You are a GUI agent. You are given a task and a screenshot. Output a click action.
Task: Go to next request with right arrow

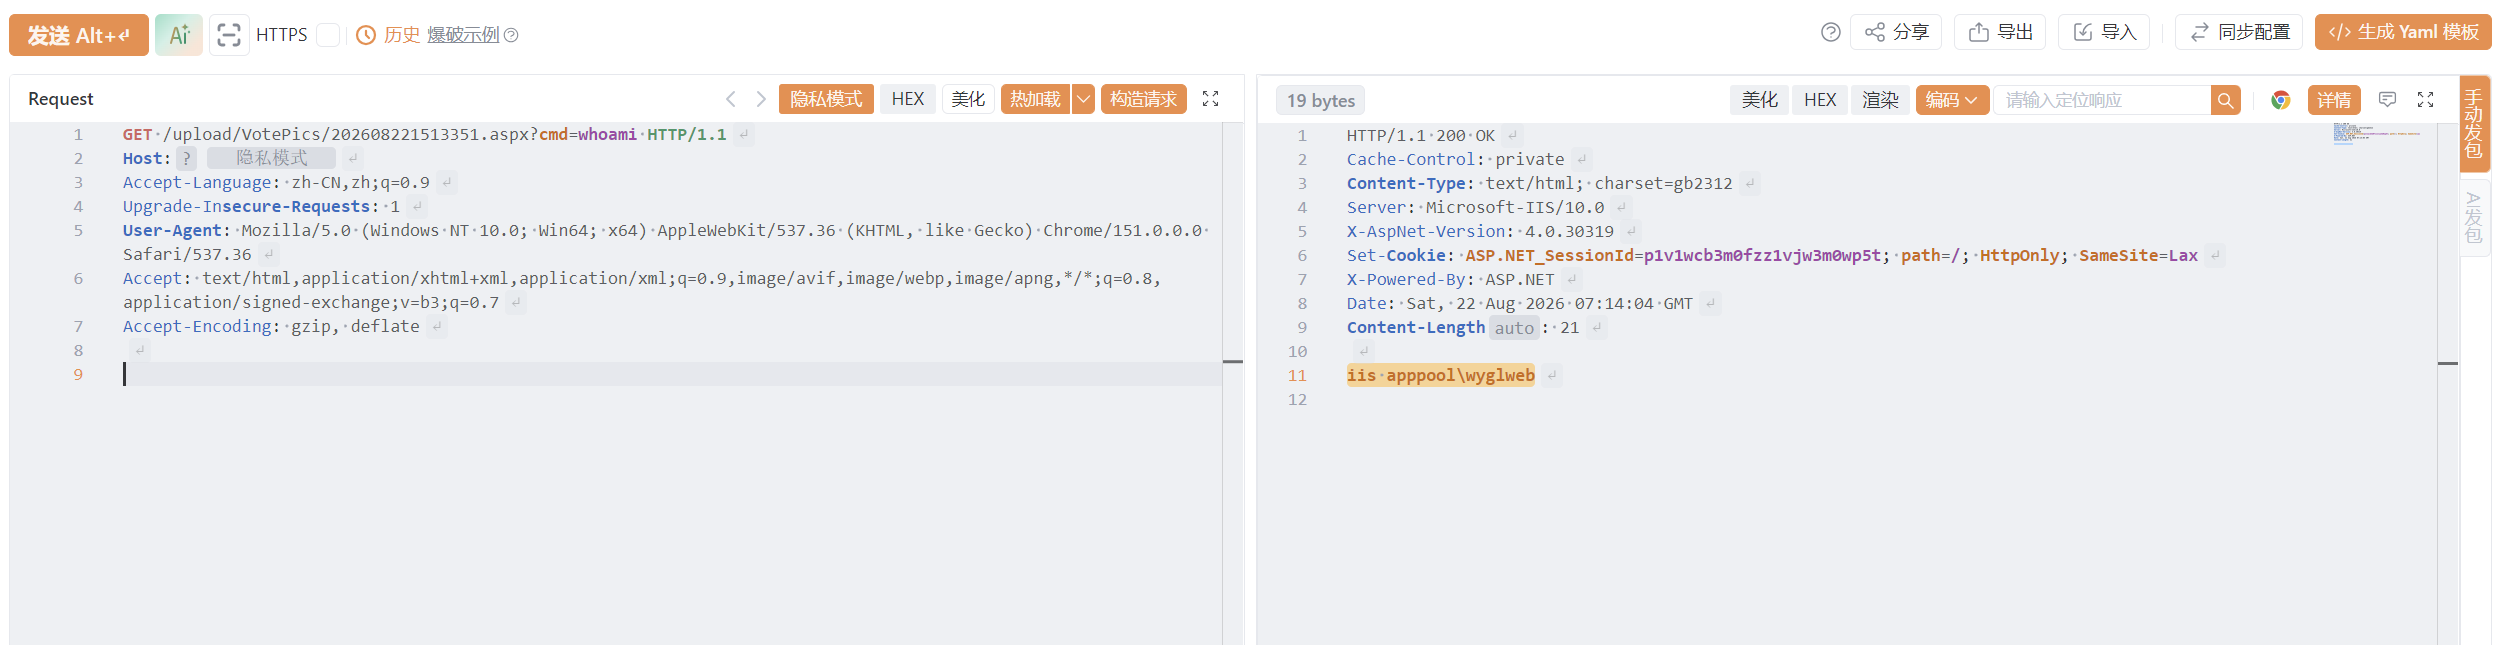click(761, 99)
